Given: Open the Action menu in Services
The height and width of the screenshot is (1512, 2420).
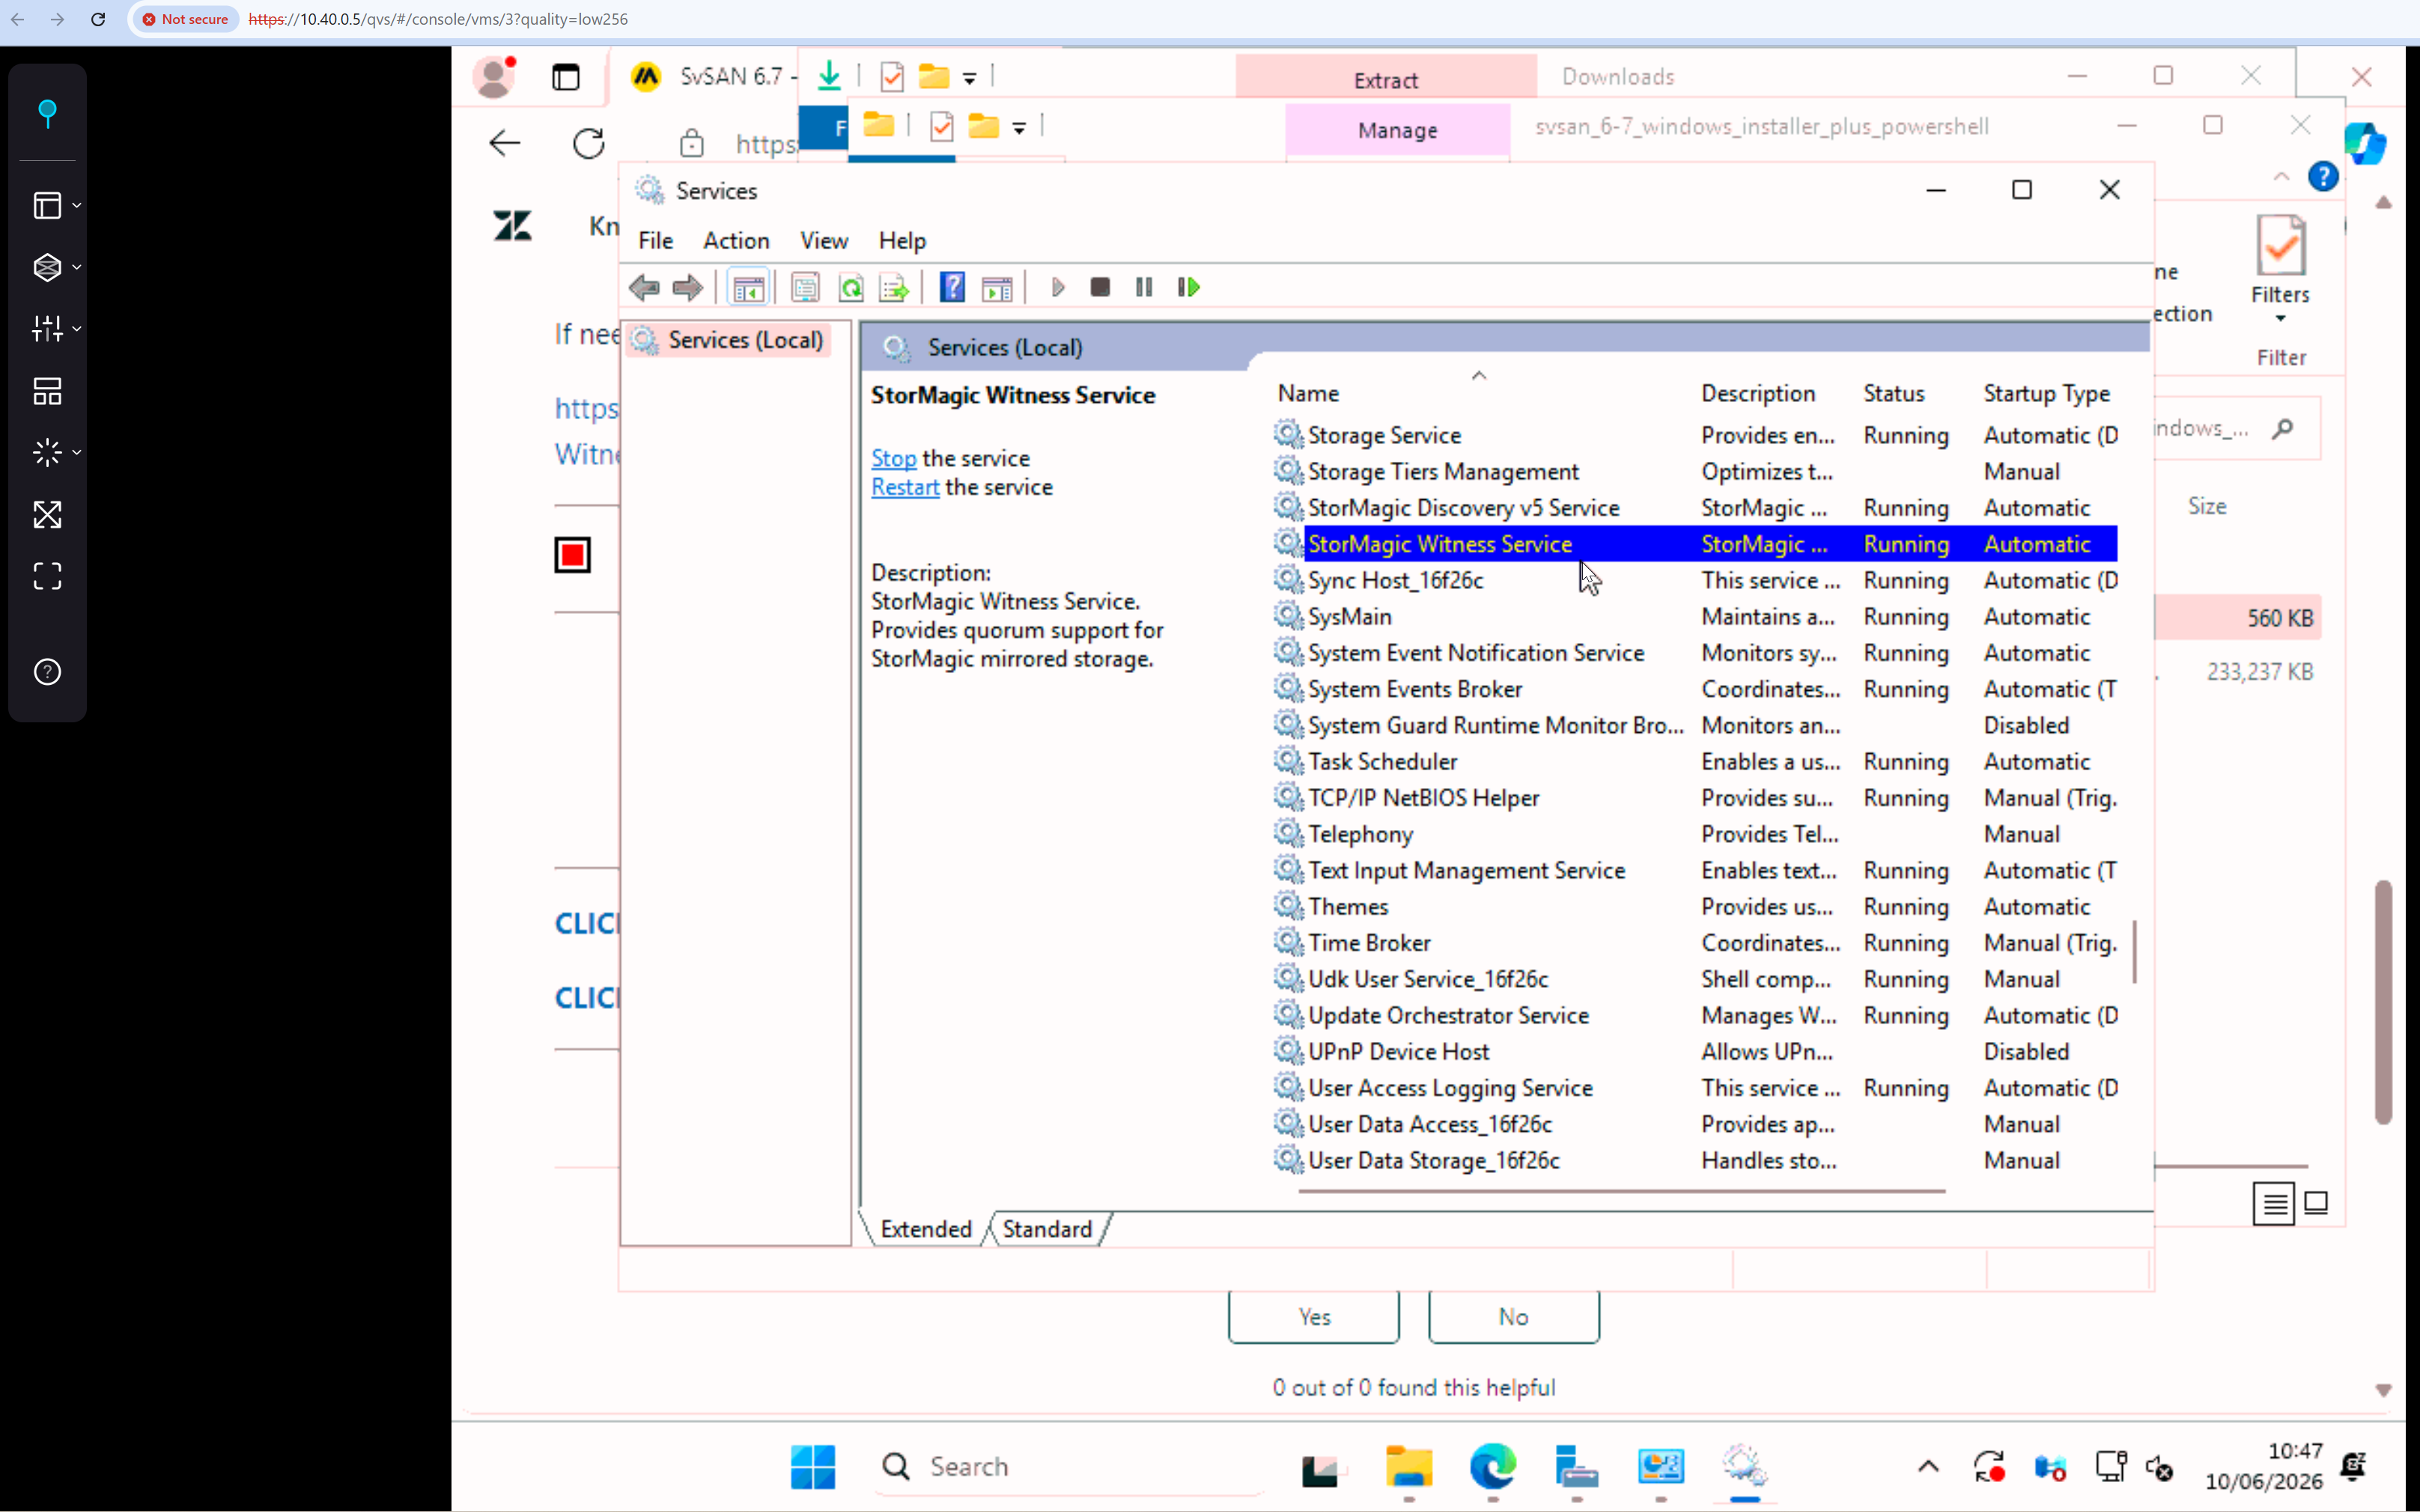Looking at the screenshot, I should (736, 241).
